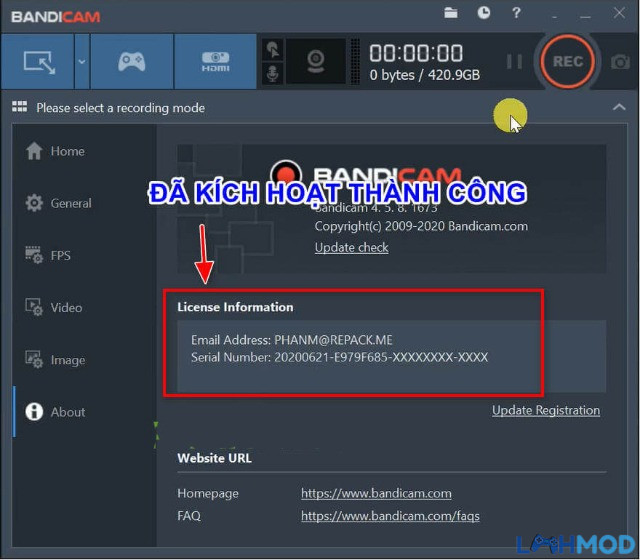Image resolution: width=640 pixels, height=560 pixels.
Task: Open output folder icon in title bar
Action: pos(451,13)
